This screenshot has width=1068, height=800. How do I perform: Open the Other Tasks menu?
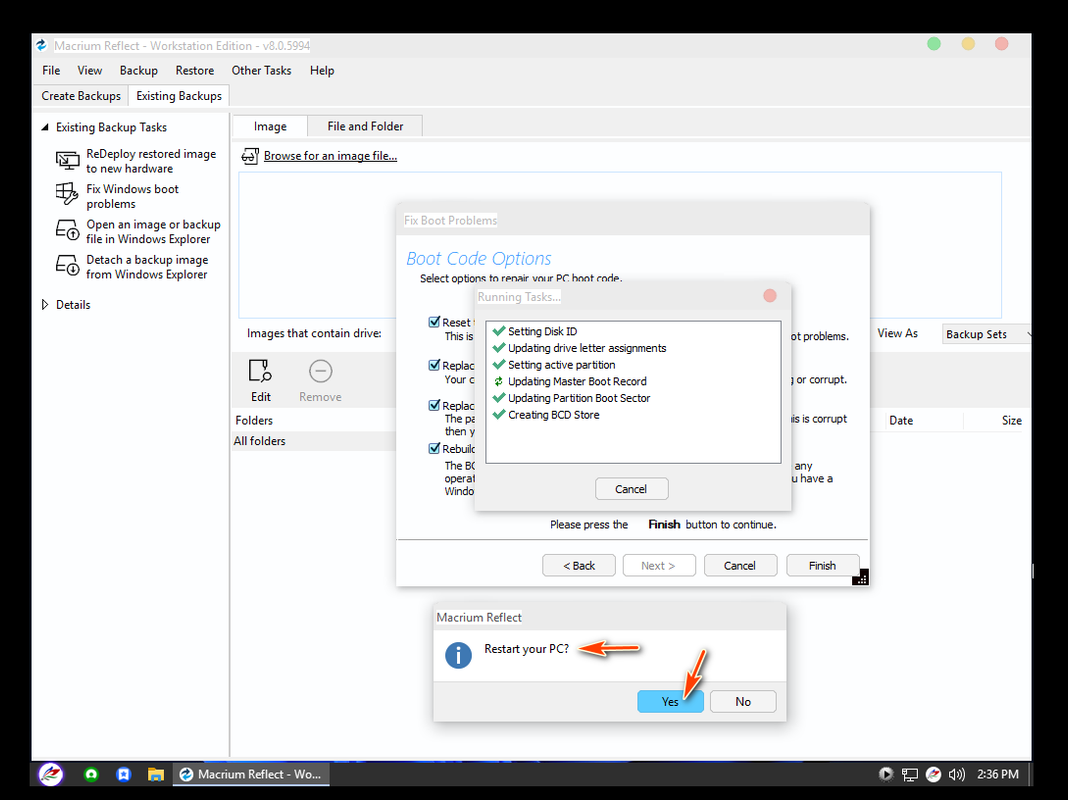pos(261,70)
